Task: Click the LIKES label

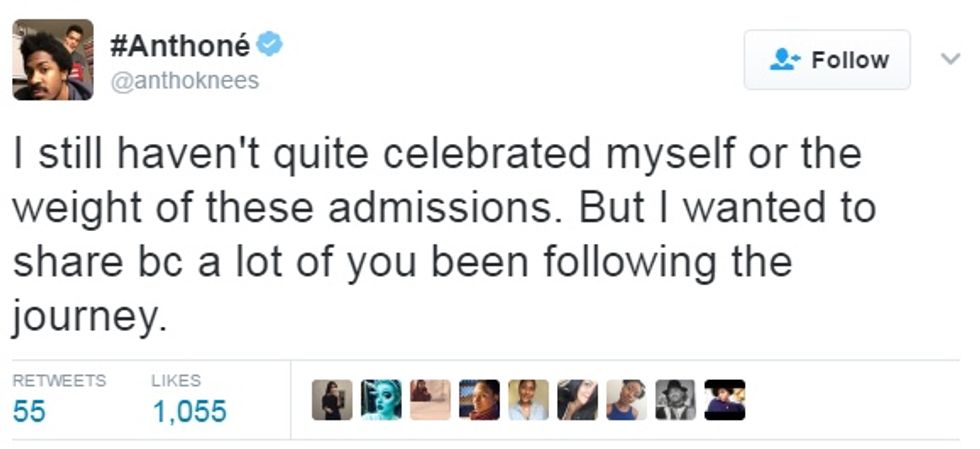Action: click(x=176, y=380)
